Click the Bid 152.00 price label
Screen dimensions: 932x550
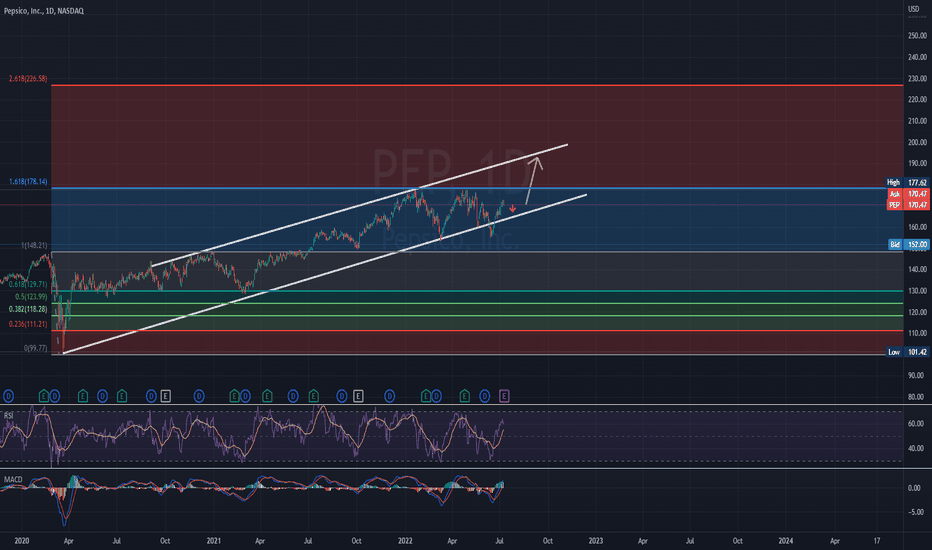[x=909, y=244]
